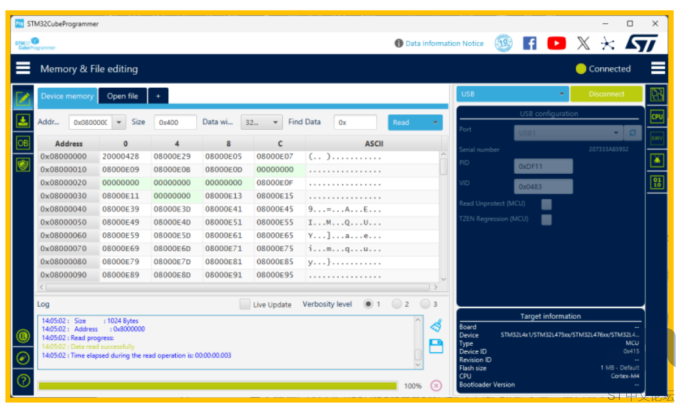The height and width of the screenshot is (411, 684).
Task: Open the help question mark icon
Action: (23, 380)
